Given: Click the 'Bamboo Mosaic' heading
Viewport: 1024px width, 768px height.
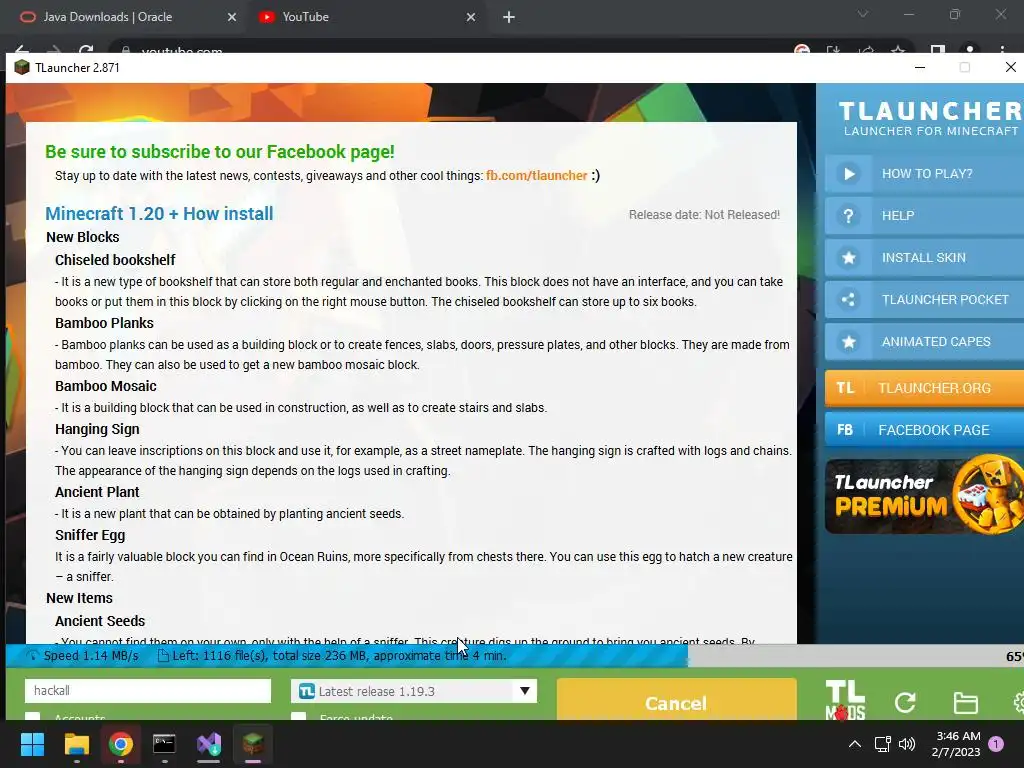Looking at the screenshot, I should 106,386.
